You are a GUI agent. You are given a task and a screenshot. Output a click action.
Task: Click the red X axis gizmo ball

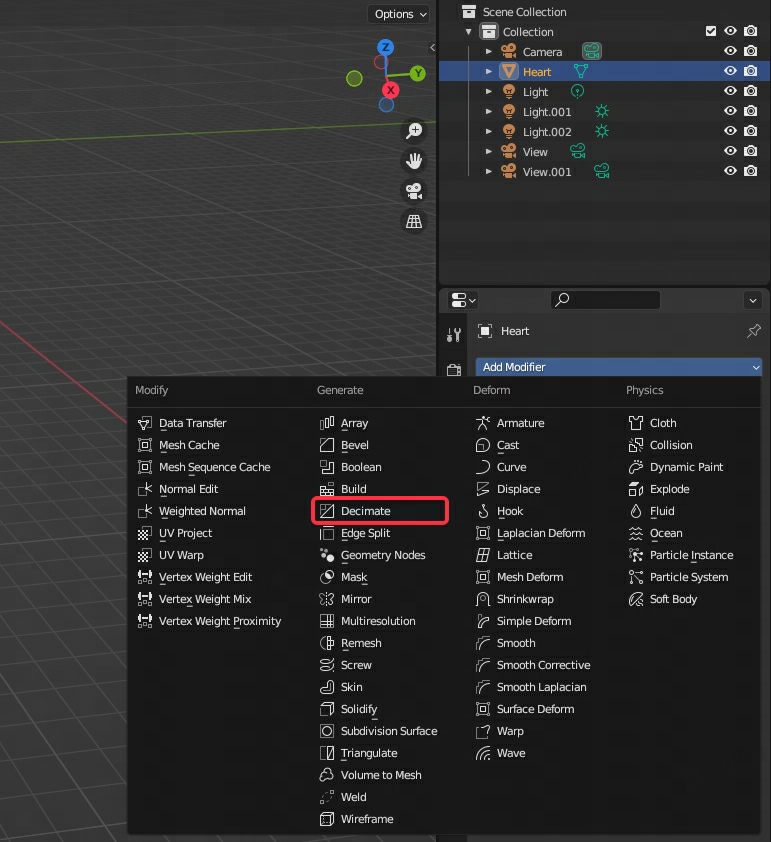tap(391, 90)
